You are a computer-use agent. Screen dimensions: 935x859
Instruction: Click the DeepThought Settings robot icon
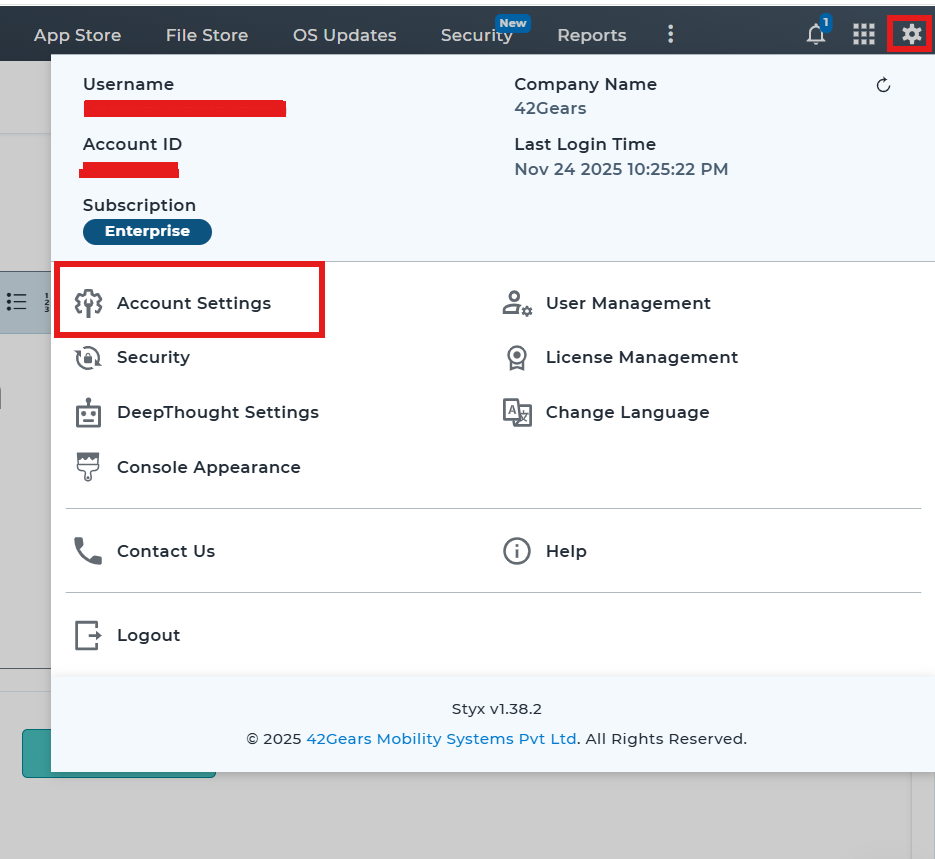point(89,413)
